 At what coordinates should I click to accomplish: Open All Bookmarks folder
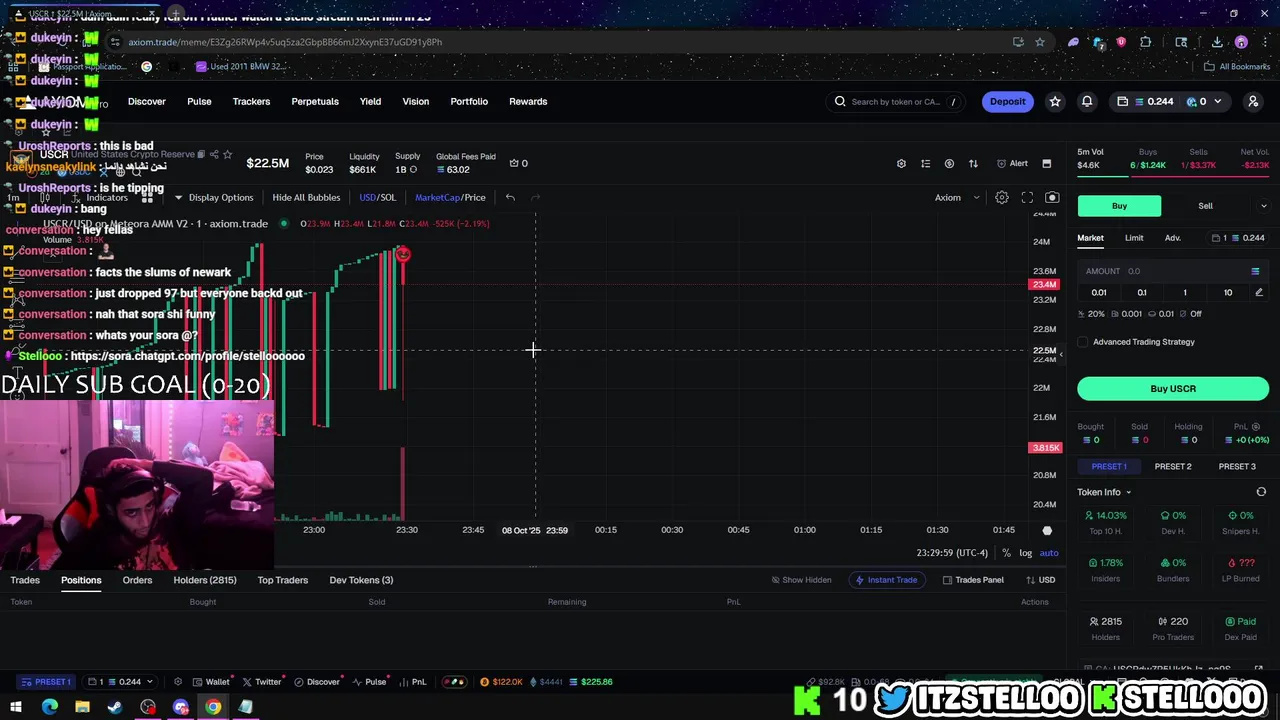(1236, 67)
